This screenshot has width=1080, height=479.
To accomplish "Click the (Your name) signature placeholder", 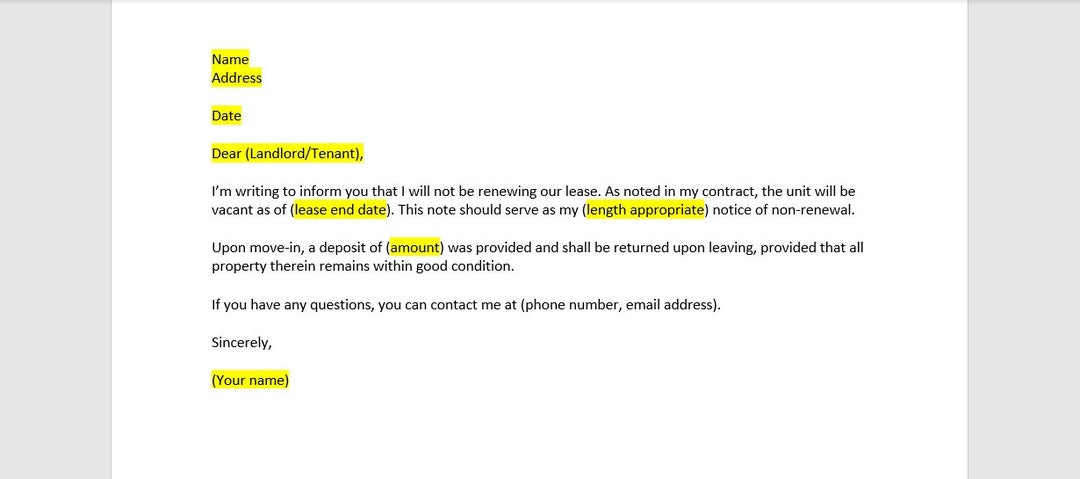I will (250, 380).
